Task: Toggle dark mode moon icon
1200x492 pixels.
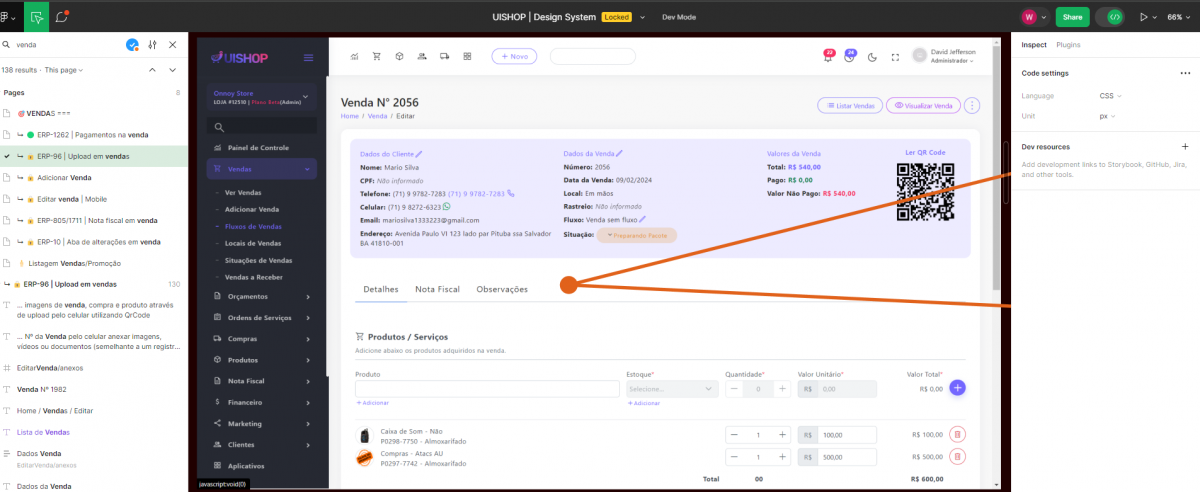Action: [872, 57]
